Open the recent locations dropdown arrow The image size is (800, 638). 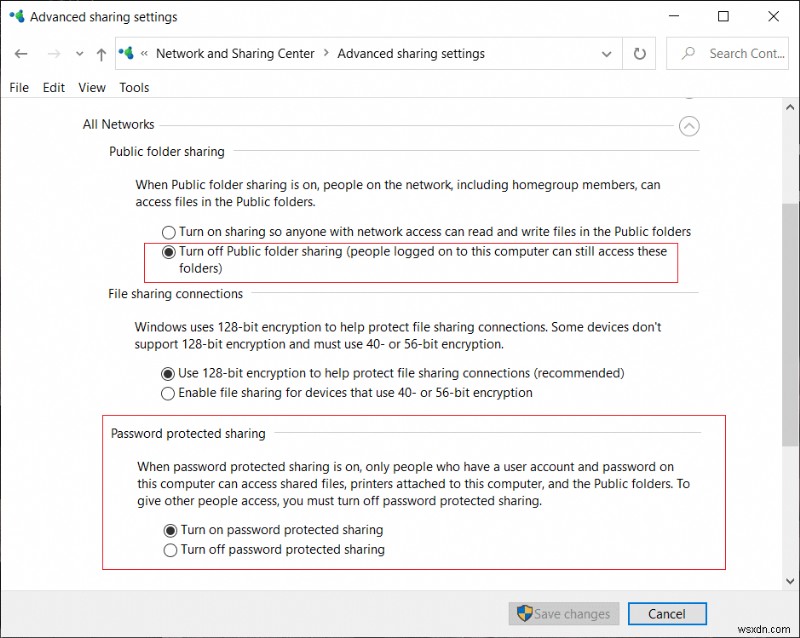tap(79, 54)
